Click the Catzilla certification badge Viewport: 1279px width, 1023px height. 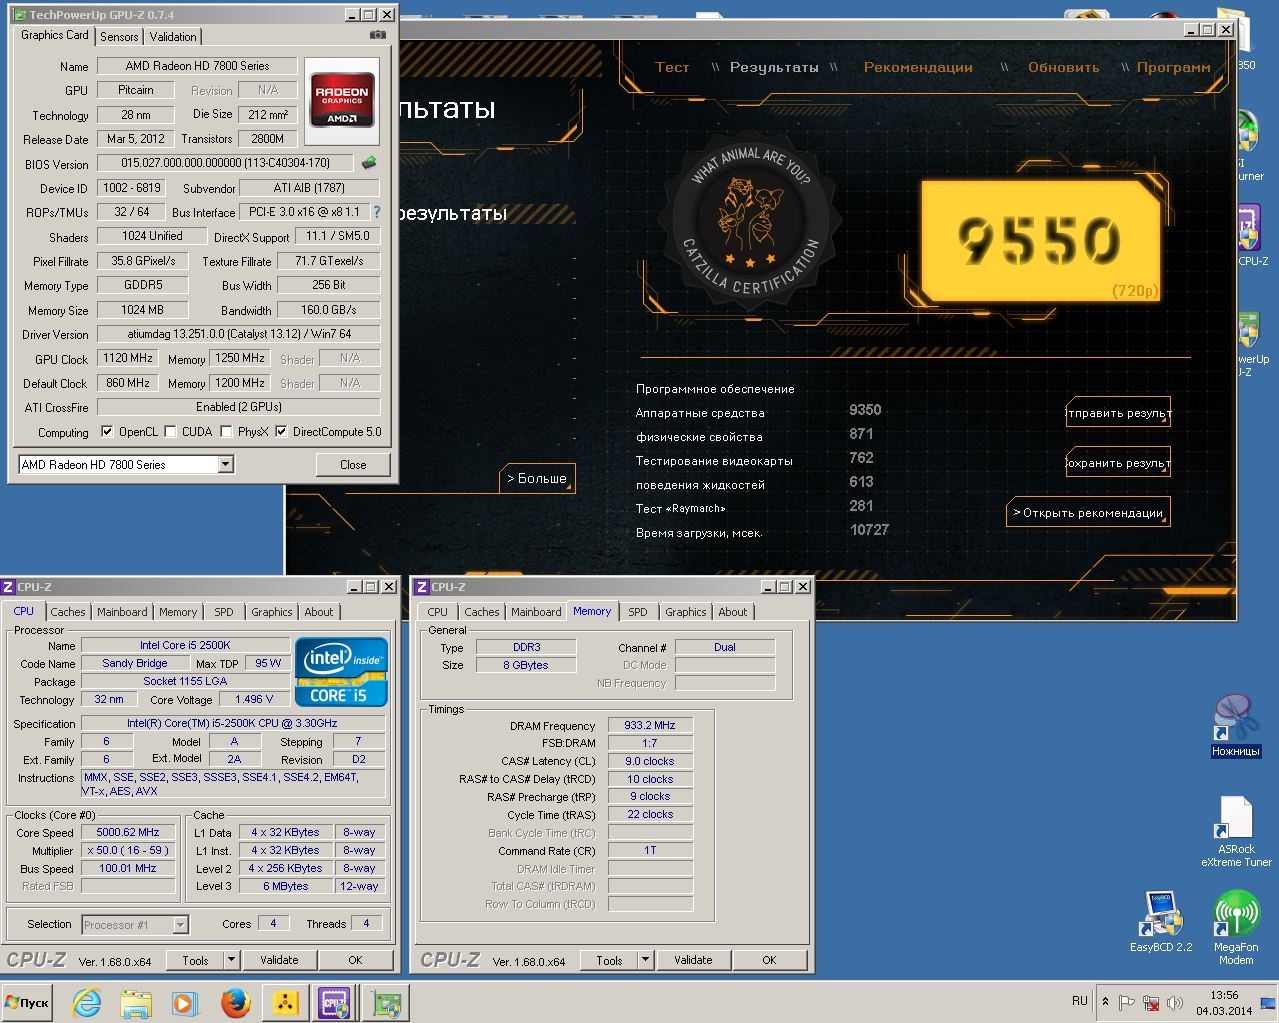point(750,221)
